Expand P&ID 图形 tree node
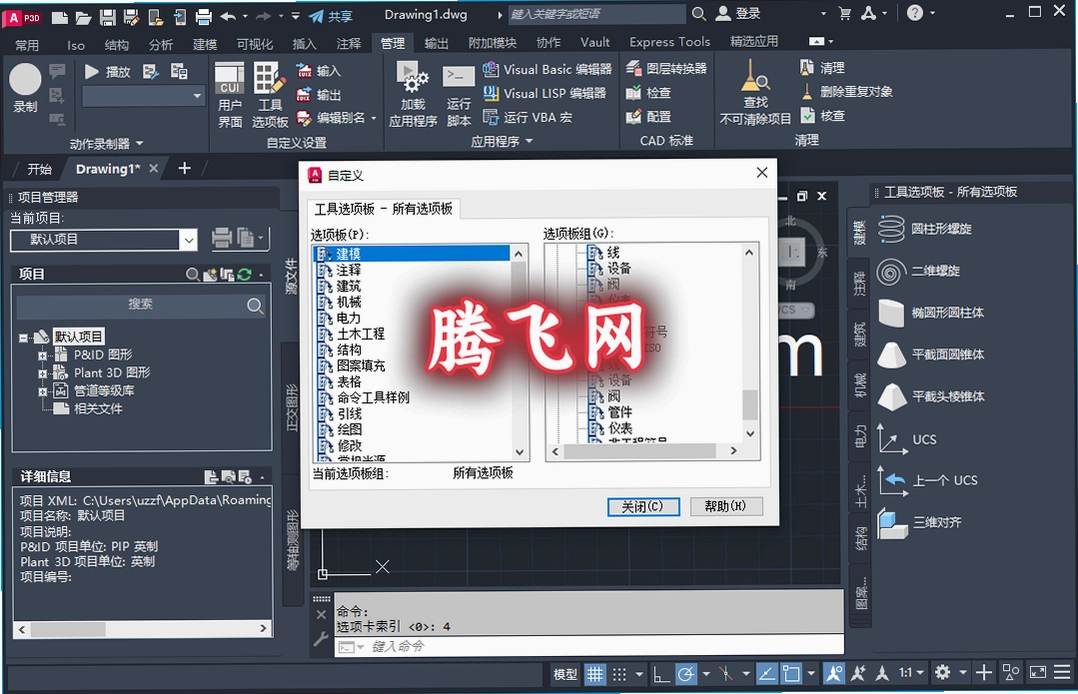Screen dimensions: 1078x694 pos(43,356)
